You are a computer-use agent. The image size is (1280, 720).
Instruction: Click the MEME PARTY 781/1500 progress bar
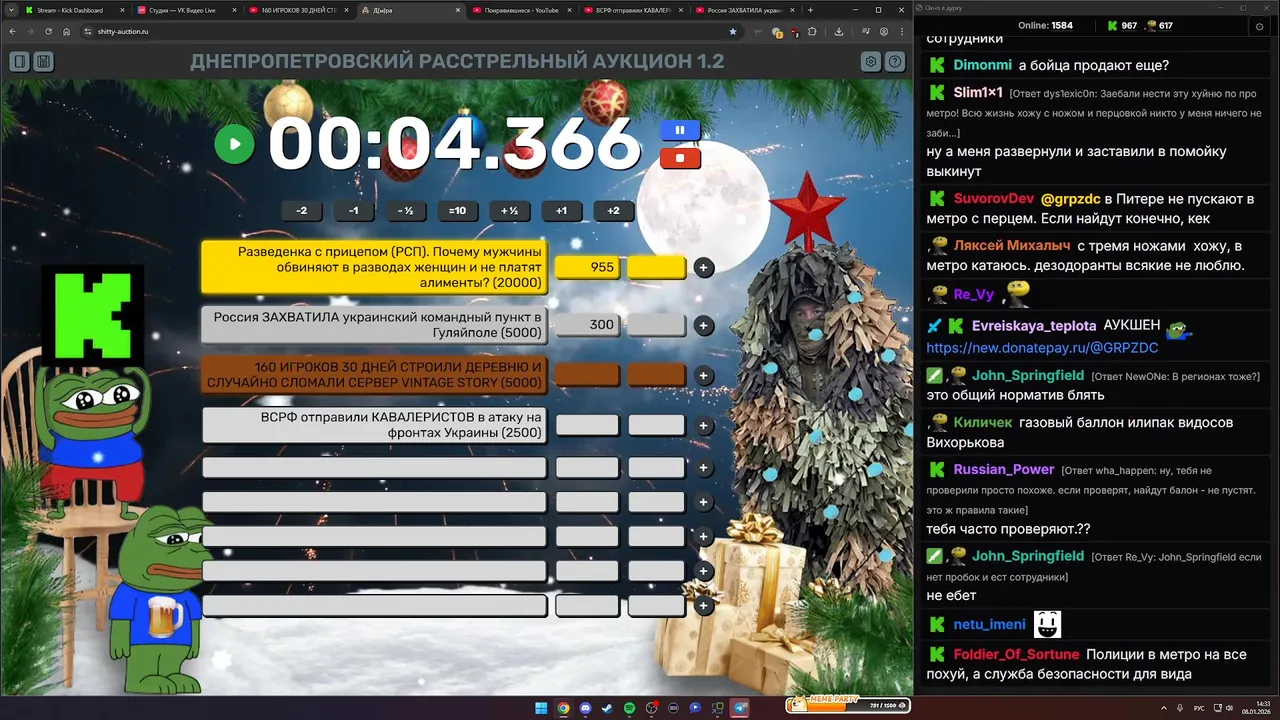pos(848,705)
